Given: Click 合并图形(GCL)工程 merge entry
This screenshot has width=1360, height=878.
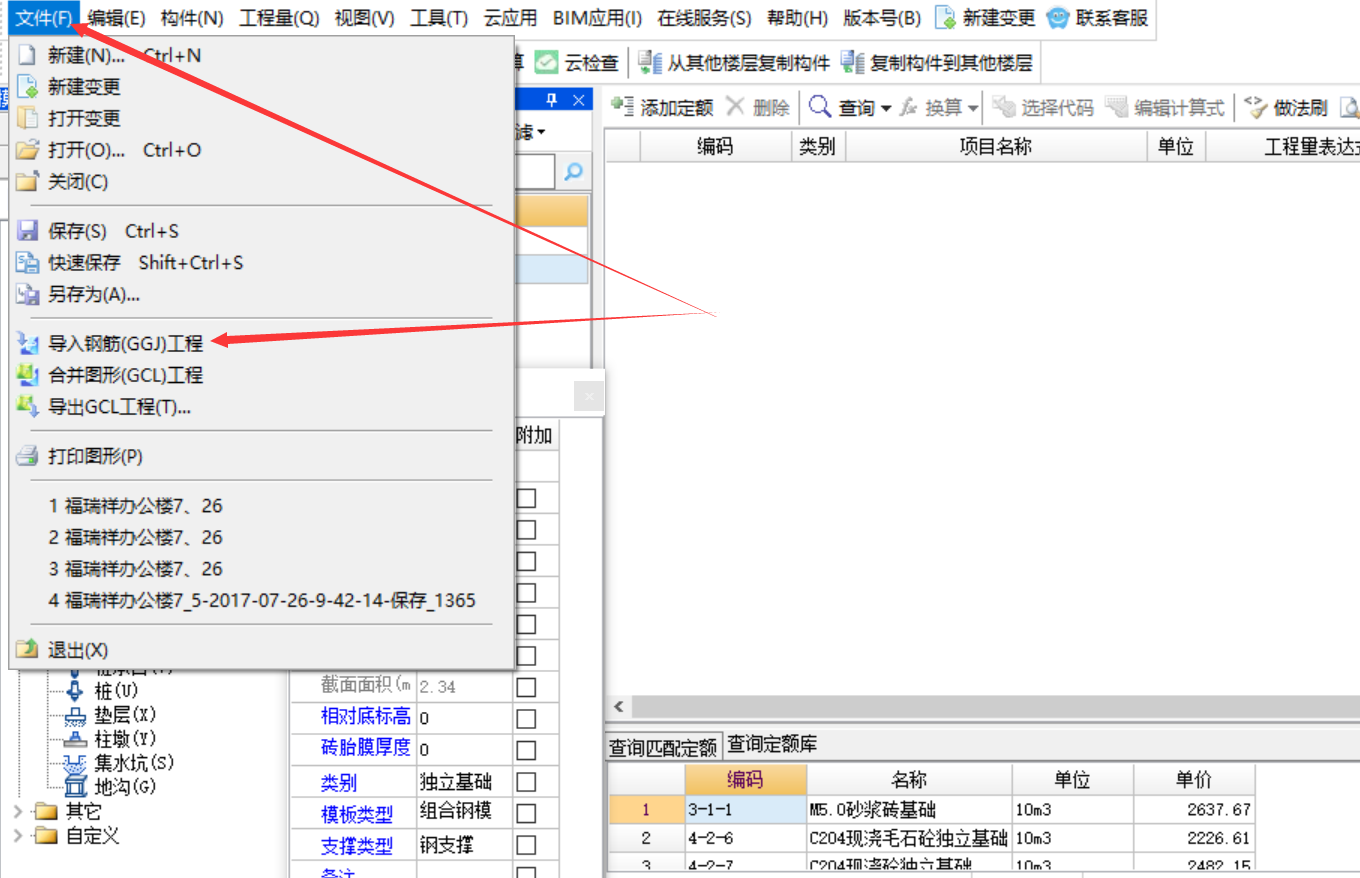Looking at the screenshot, I should point(125,376).
